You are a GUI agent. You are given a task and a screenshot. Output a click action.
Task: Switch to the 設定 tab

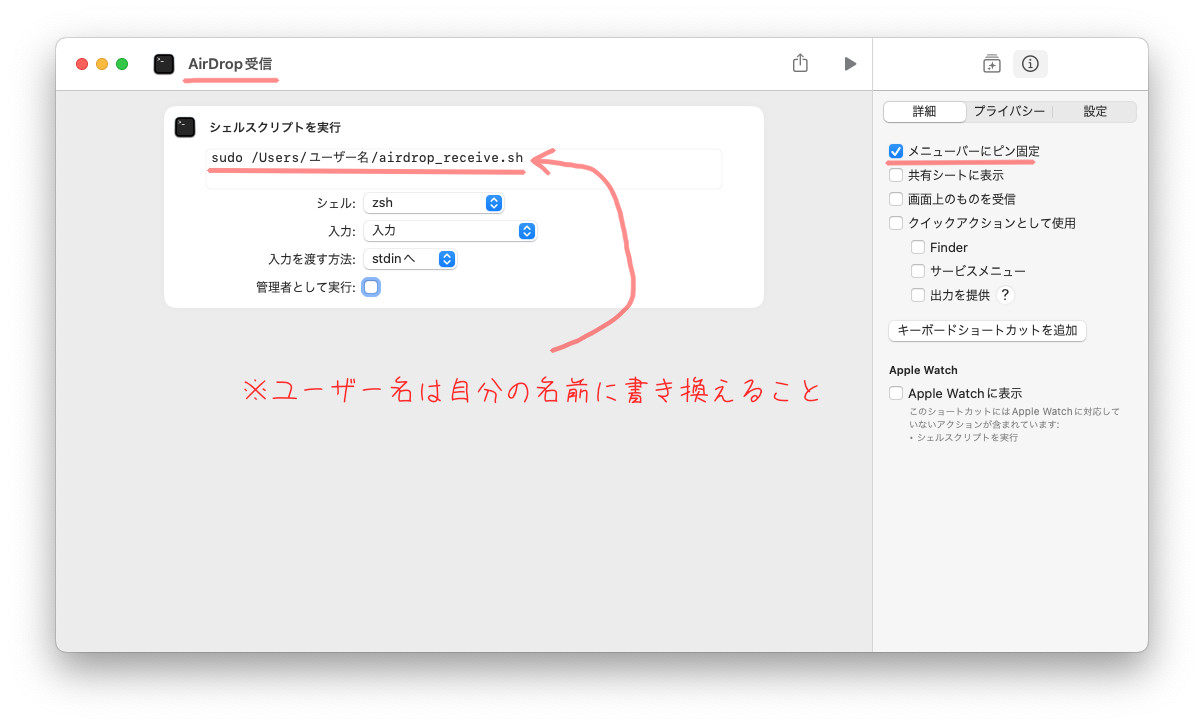(x=1095, y=111)
